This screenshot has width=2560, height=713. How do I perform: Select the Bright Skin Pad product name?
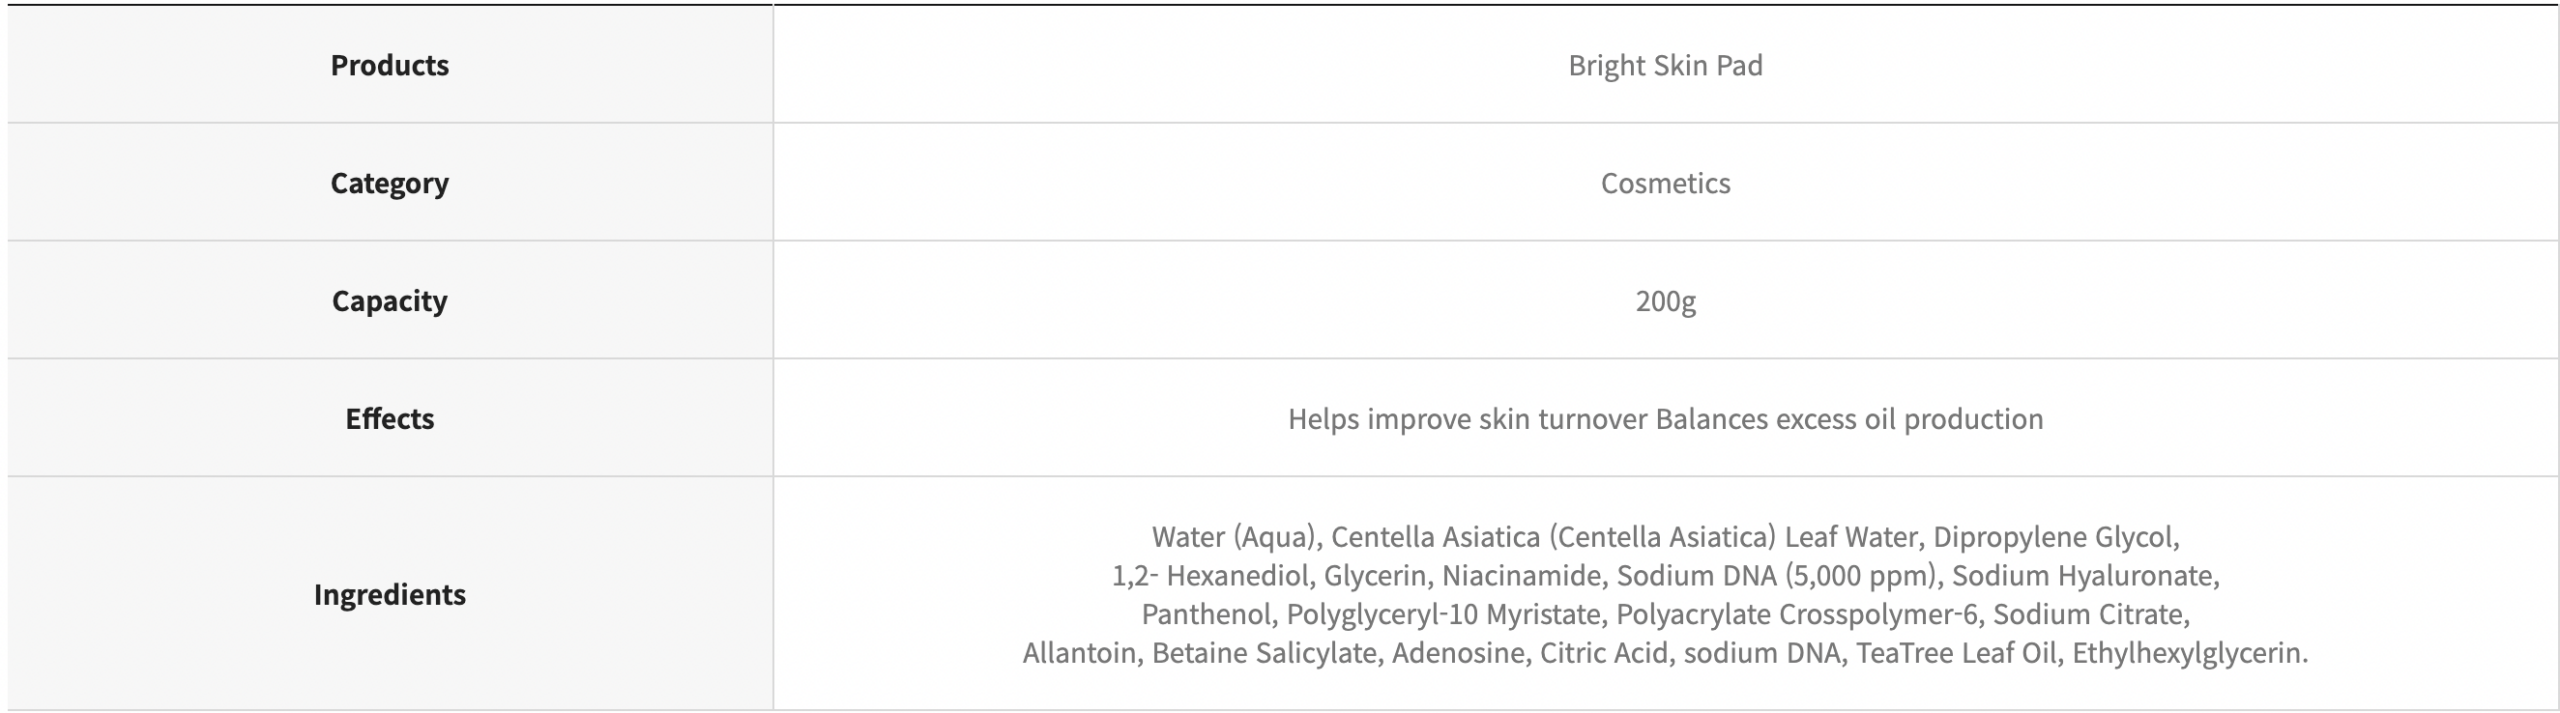(1665, 65)
